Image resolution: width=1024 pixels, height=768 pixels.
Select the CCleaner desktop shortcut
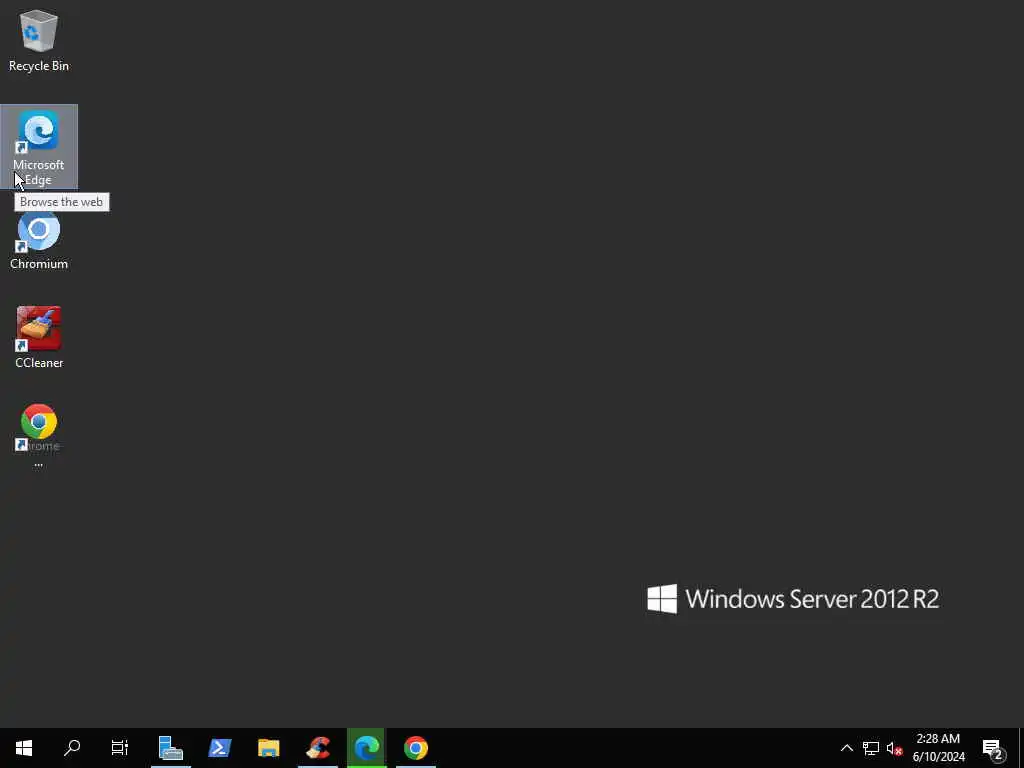39,338
